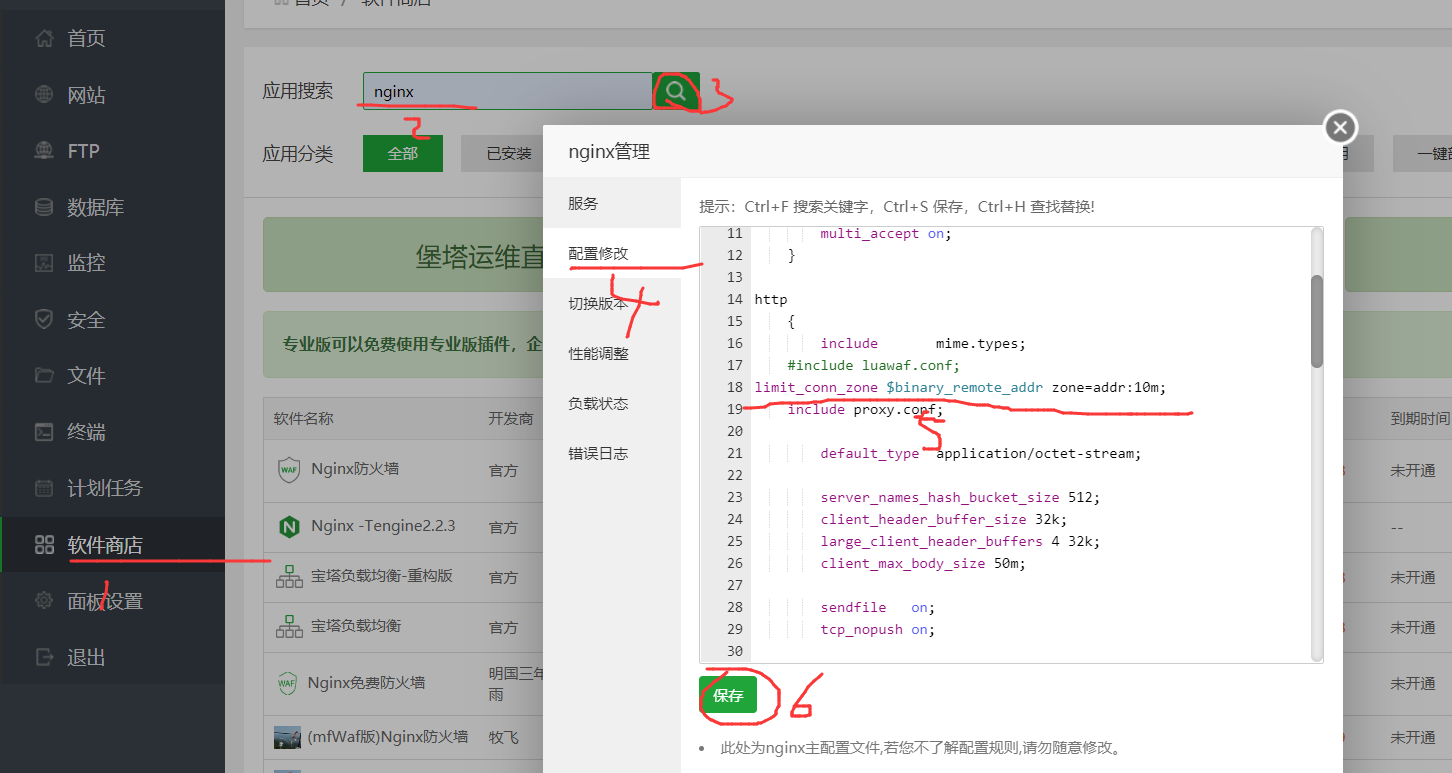Click the 退出 logout icon
This screenshot has height=773, width=1452.
click(x=43, y=657)
